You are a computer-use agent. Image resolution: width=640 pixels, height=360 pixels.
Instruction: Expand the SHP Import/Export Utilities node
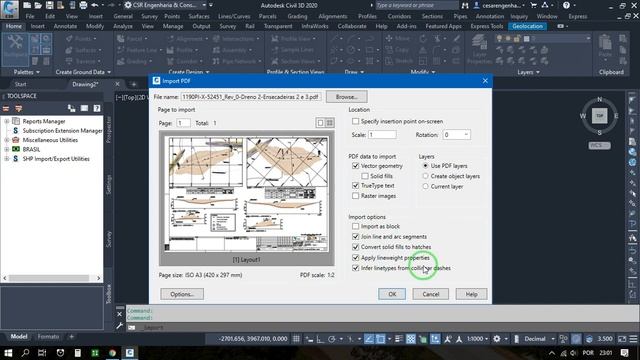pos(7,159)
